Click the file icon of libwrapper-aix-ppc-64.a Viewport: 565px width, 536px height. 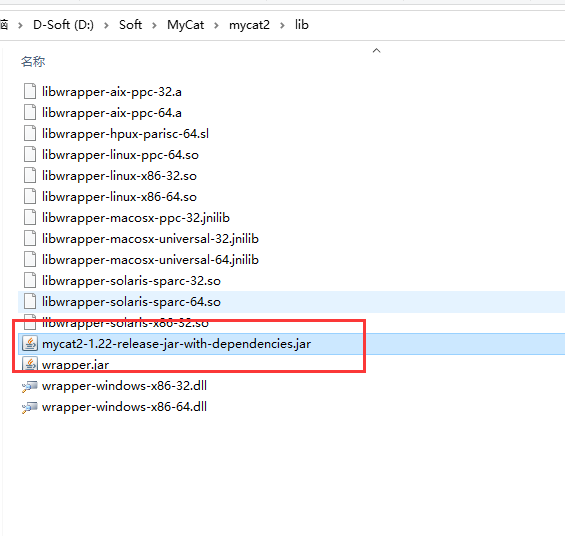[x=30, y=112]
